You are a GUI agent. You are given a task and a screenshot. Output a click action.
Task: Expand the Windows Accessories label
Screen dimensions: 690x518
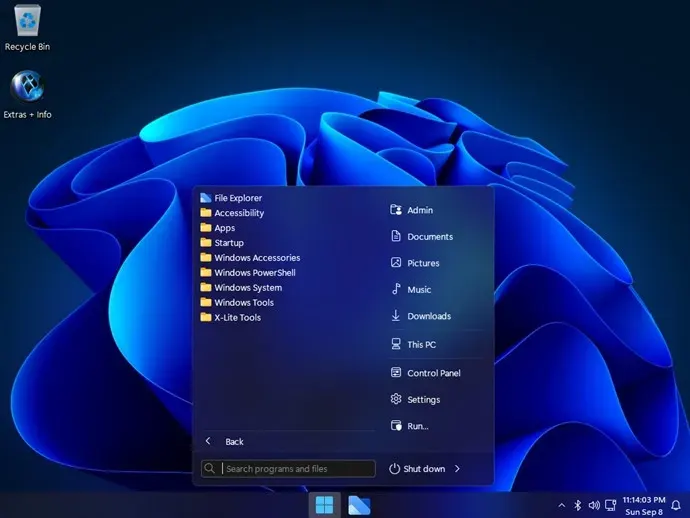click(257, 258)
